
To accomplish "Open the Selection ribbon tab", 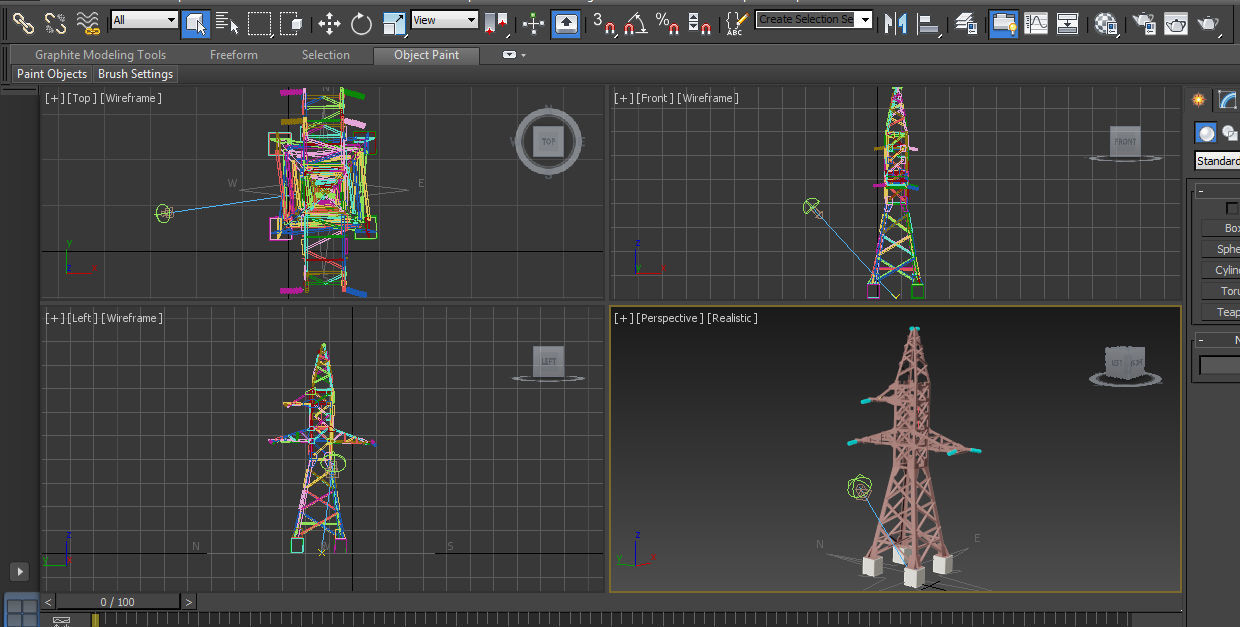I will [x=326, y=55].
